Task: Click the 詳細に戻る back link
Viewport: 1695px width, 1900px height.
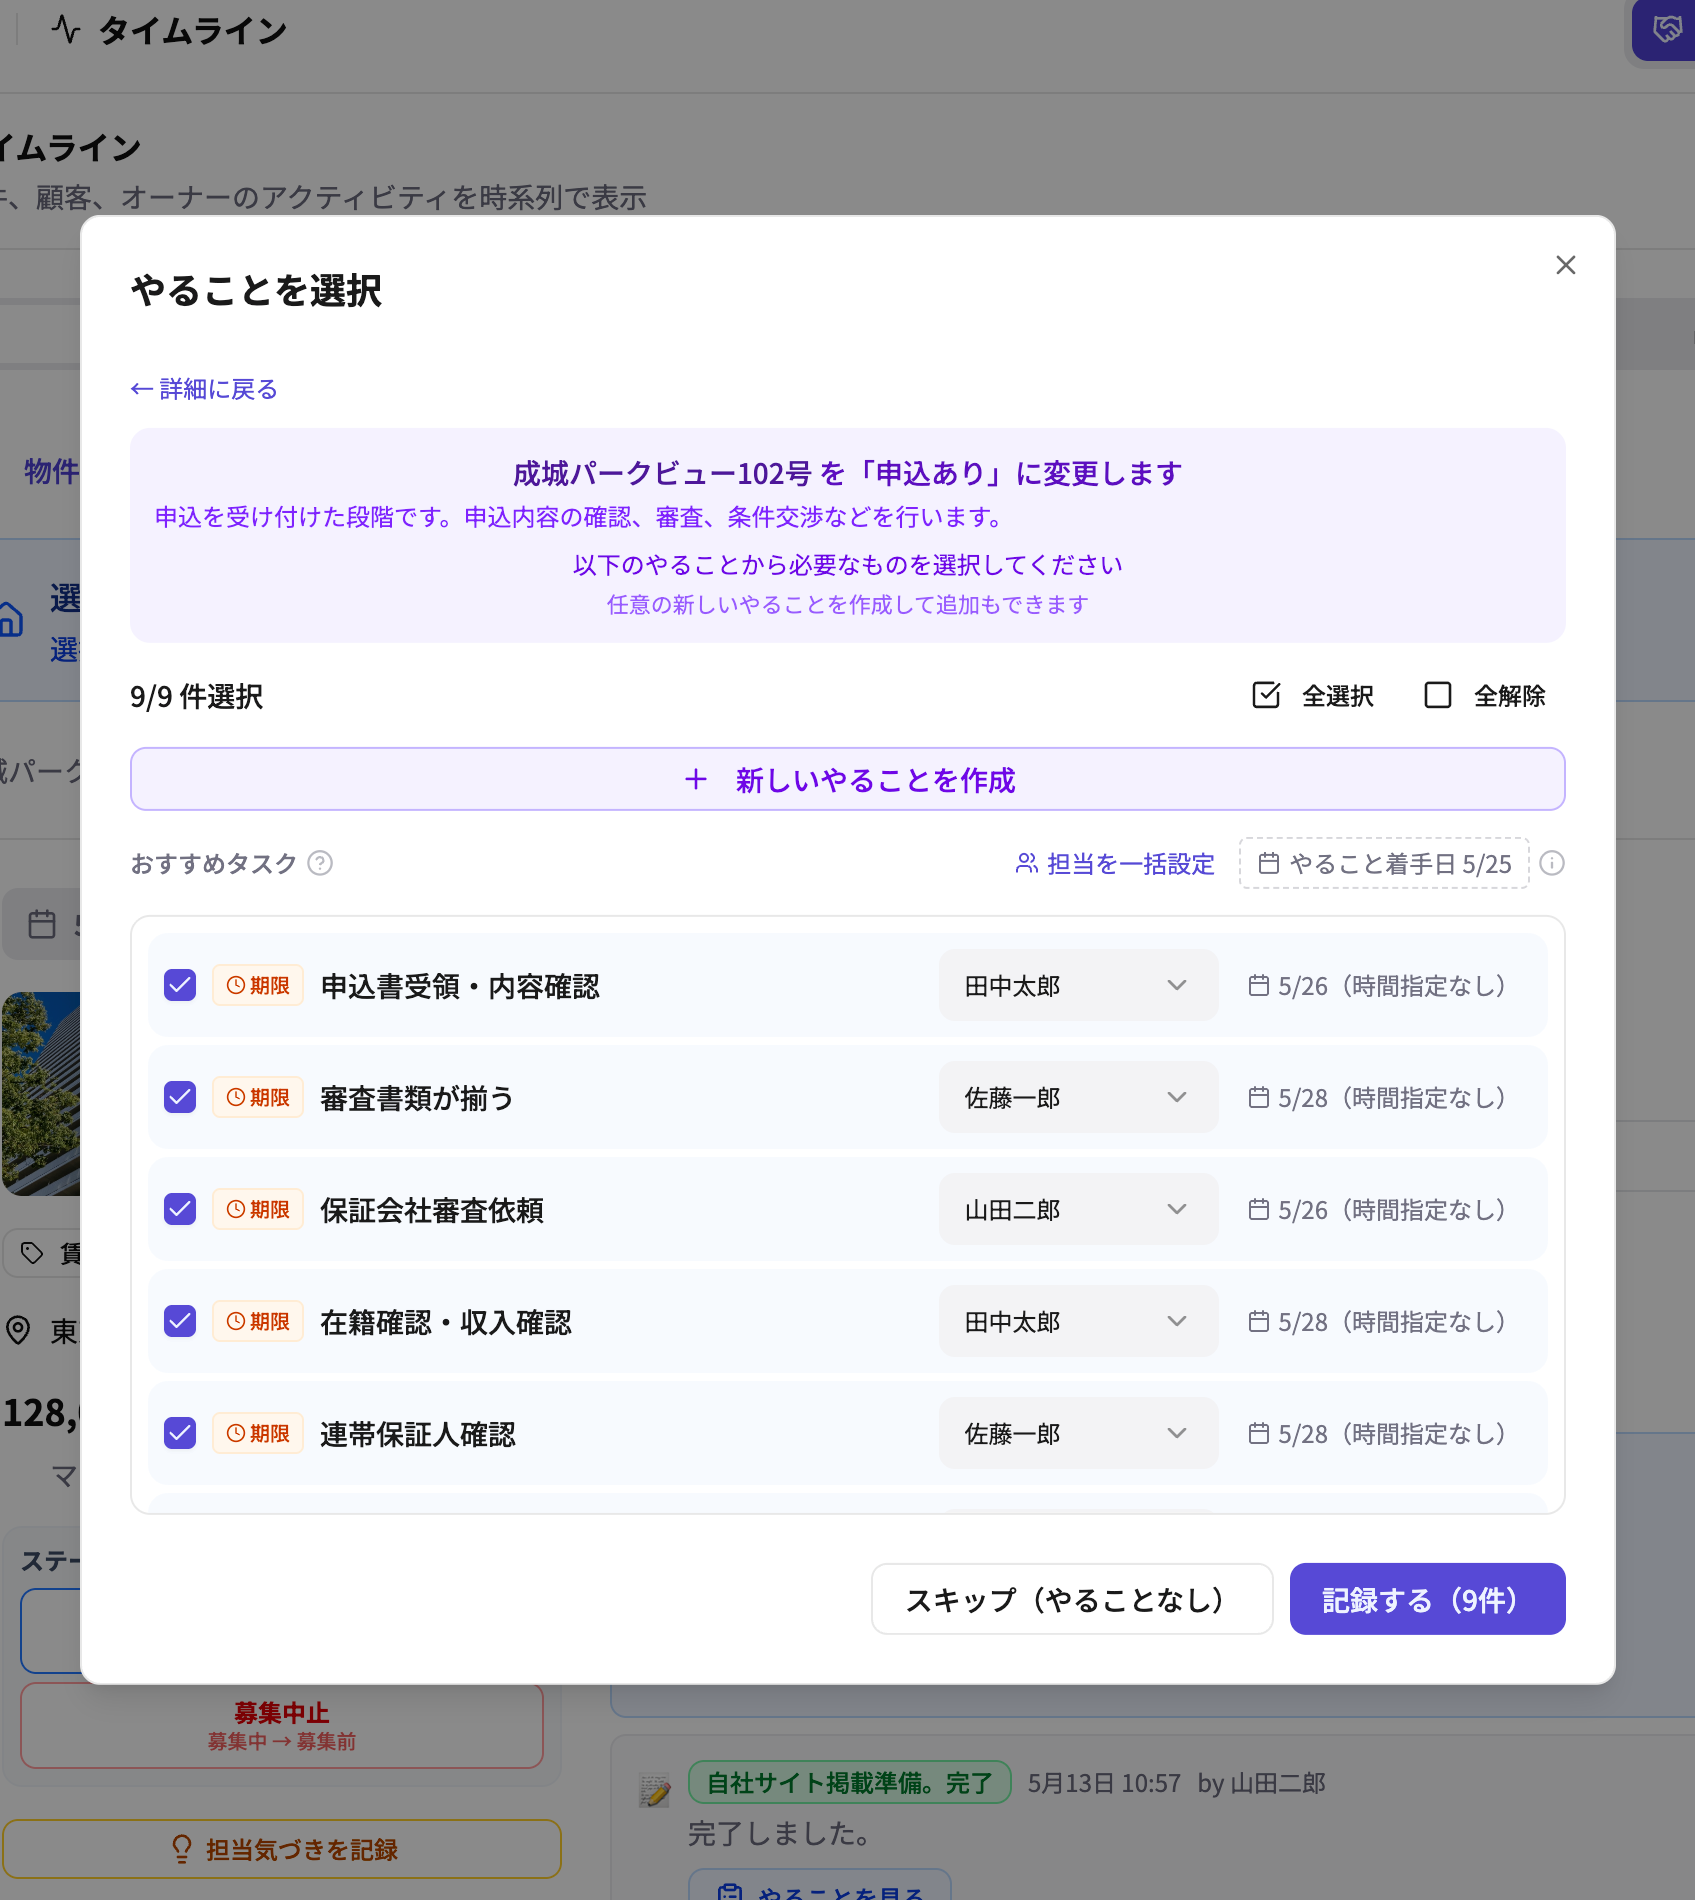Action: pyautogui.click(x=204, y=389)
